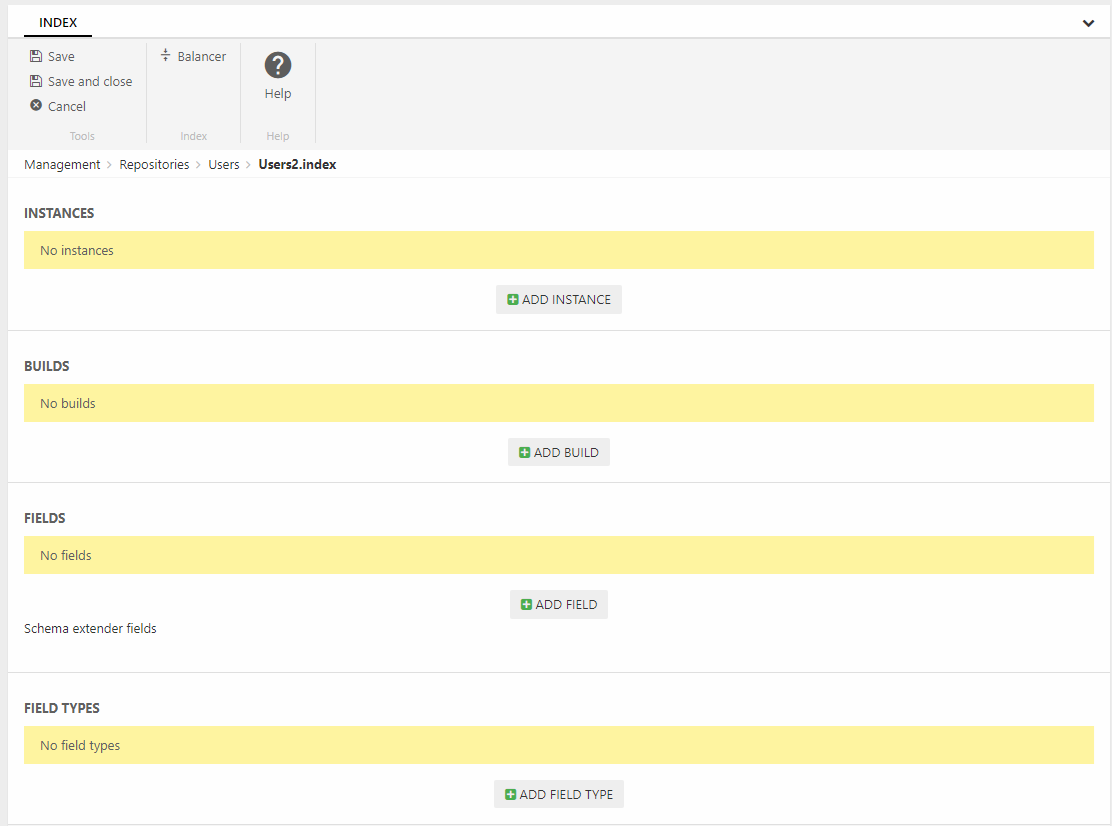The height and width of the screenshot is (826, 1112).
Task: Click the yellow No instances notice
Action: [558, 250]
